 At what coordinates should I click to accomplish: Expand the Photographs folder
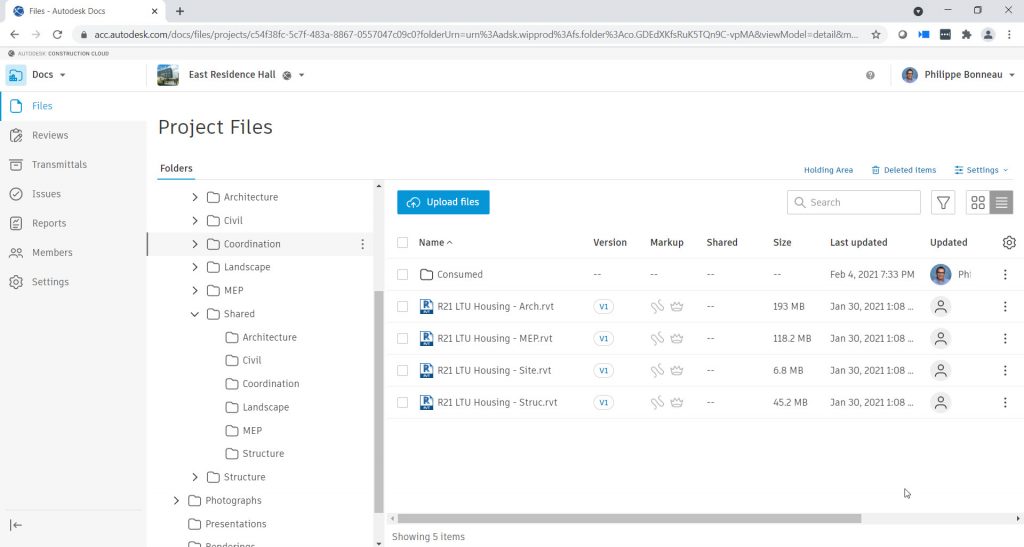pyautogui.click(x=177, y=500)
